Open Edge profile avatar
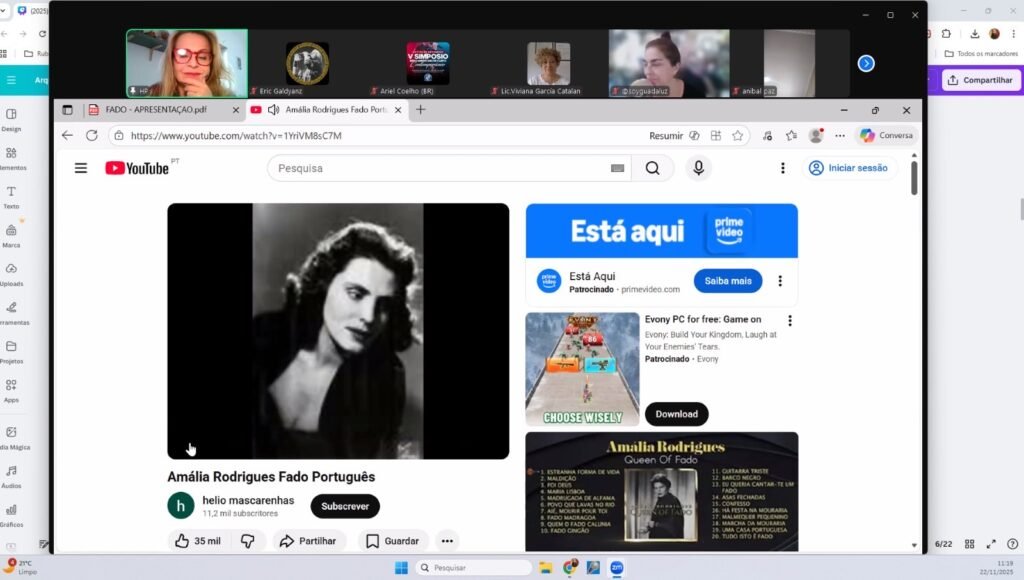The image size is (1024, 580). click(x=816, y=135)
